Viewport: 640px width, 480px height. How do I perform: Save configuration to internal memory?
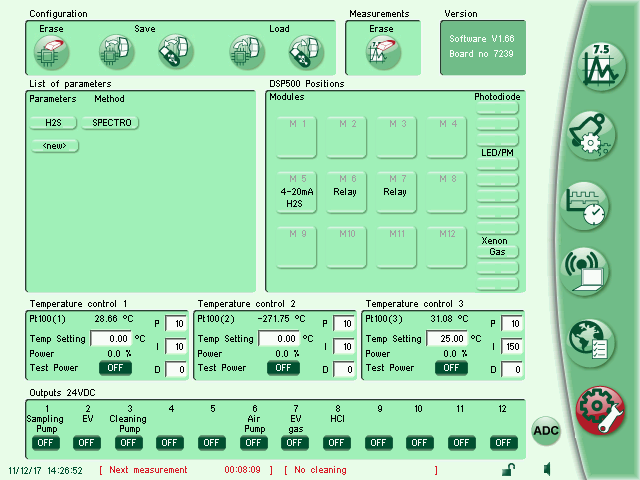point(116,51)
